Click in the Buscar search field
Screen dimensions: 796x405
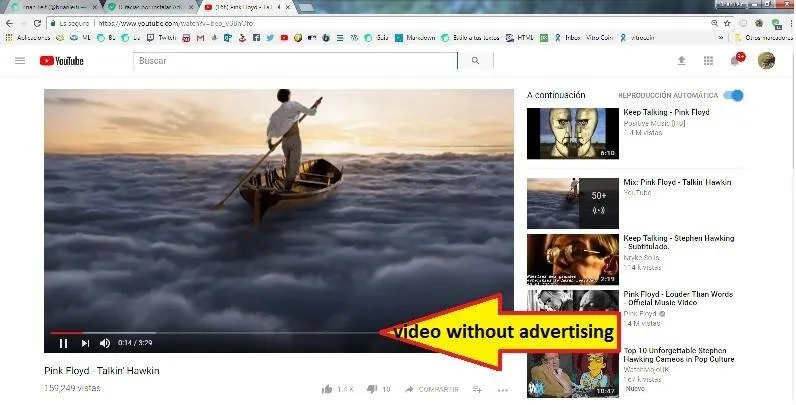coord(295,61)
